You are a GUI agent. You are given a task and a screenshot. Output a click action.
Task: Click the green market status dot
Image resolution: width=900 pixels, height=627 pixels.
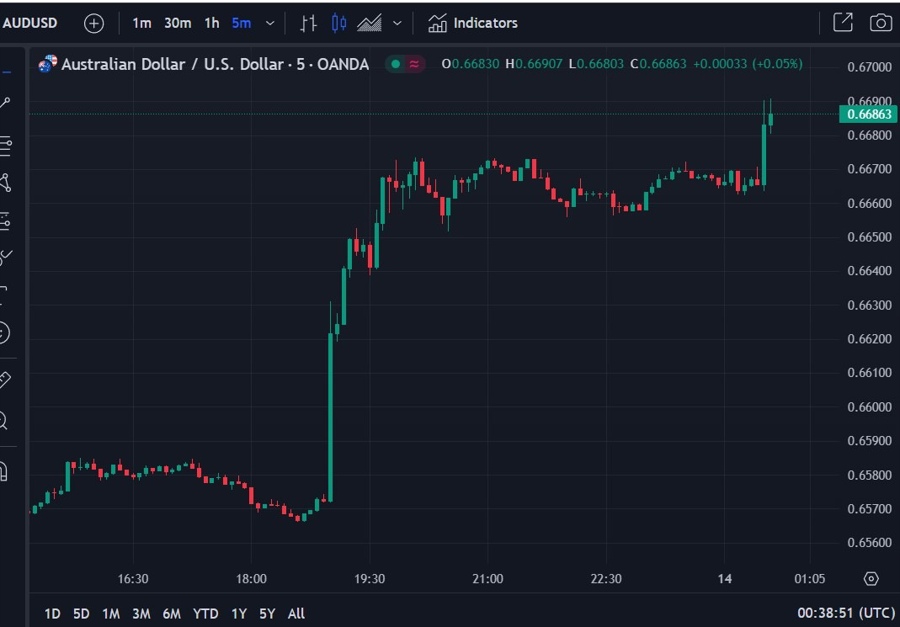[x=395, y=64]
